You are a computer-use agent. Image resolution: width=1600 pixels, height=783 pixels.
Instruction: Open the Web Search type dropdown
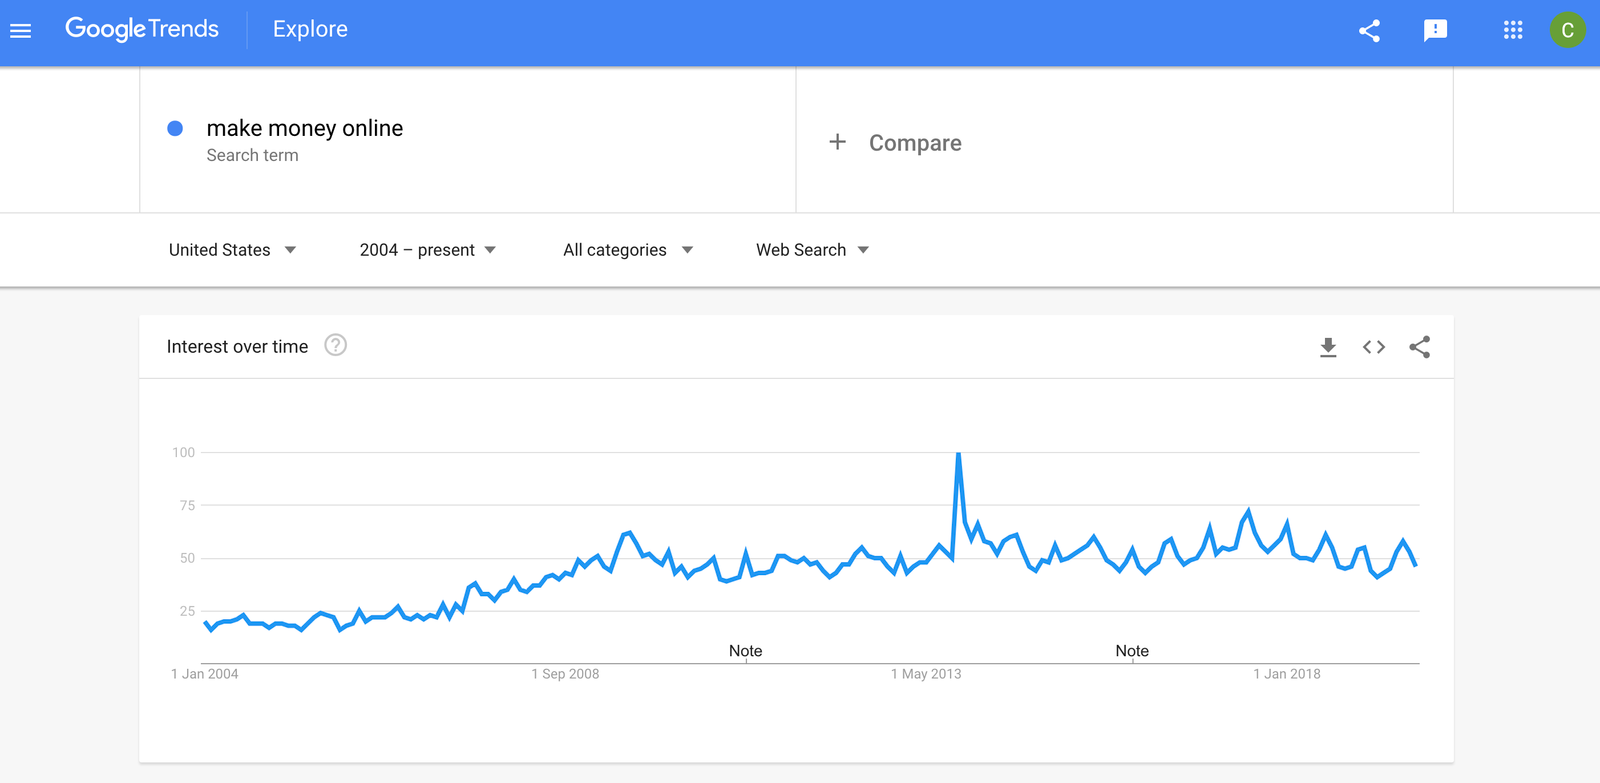click(812, 250)
